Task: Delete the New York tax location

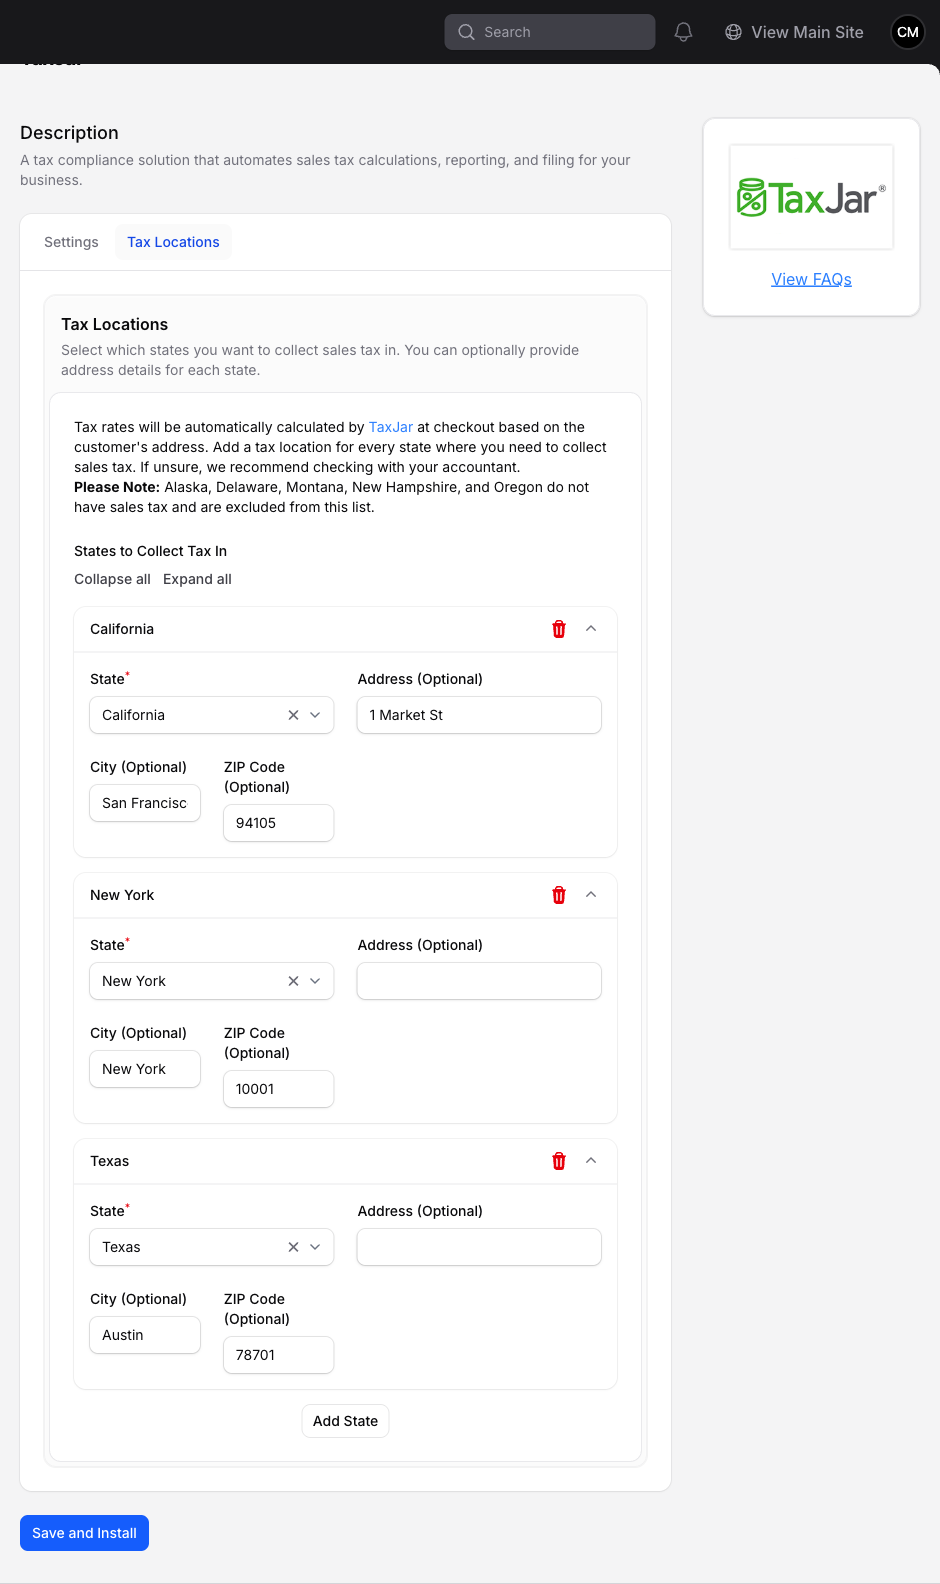Action: pos(559,895)
